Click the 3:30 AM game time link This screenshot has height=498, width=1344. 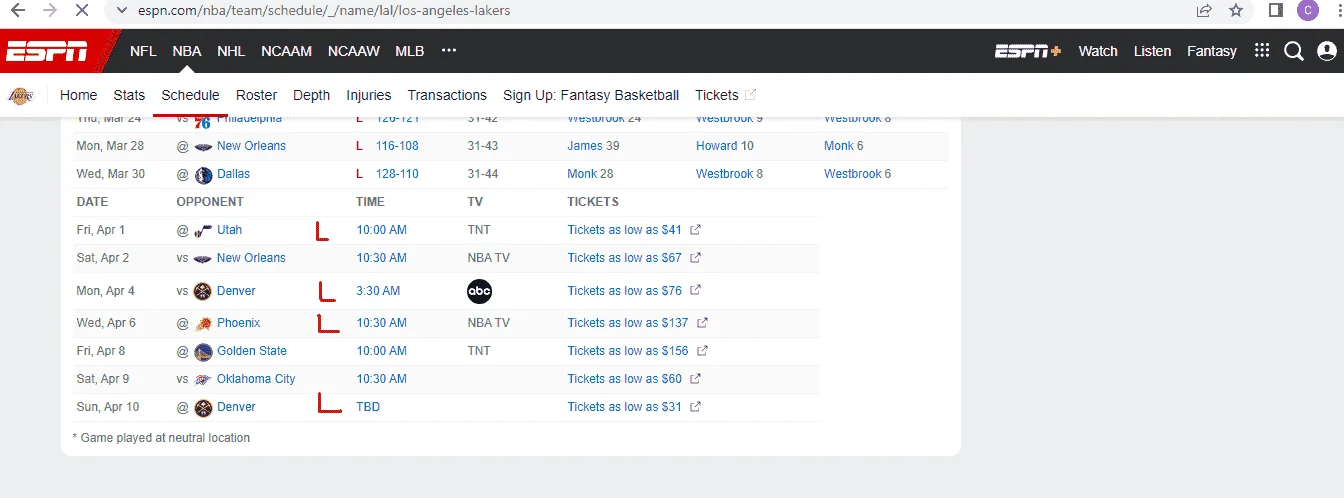point(378,291)
